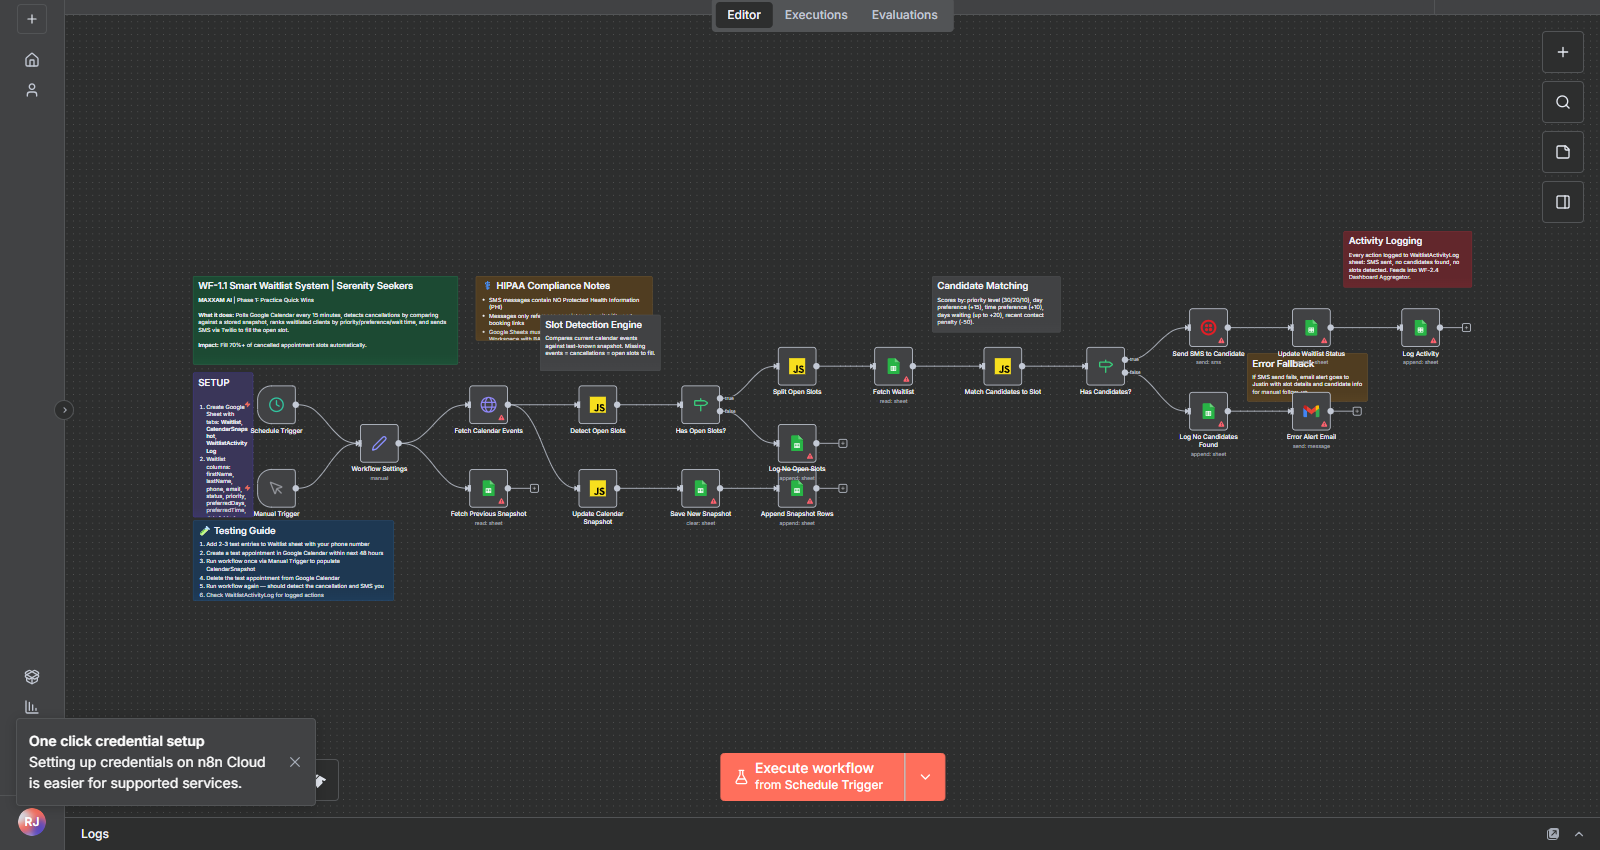Add node after Log Activity output plus
Screen dimensions: 1600x850
1466,327
